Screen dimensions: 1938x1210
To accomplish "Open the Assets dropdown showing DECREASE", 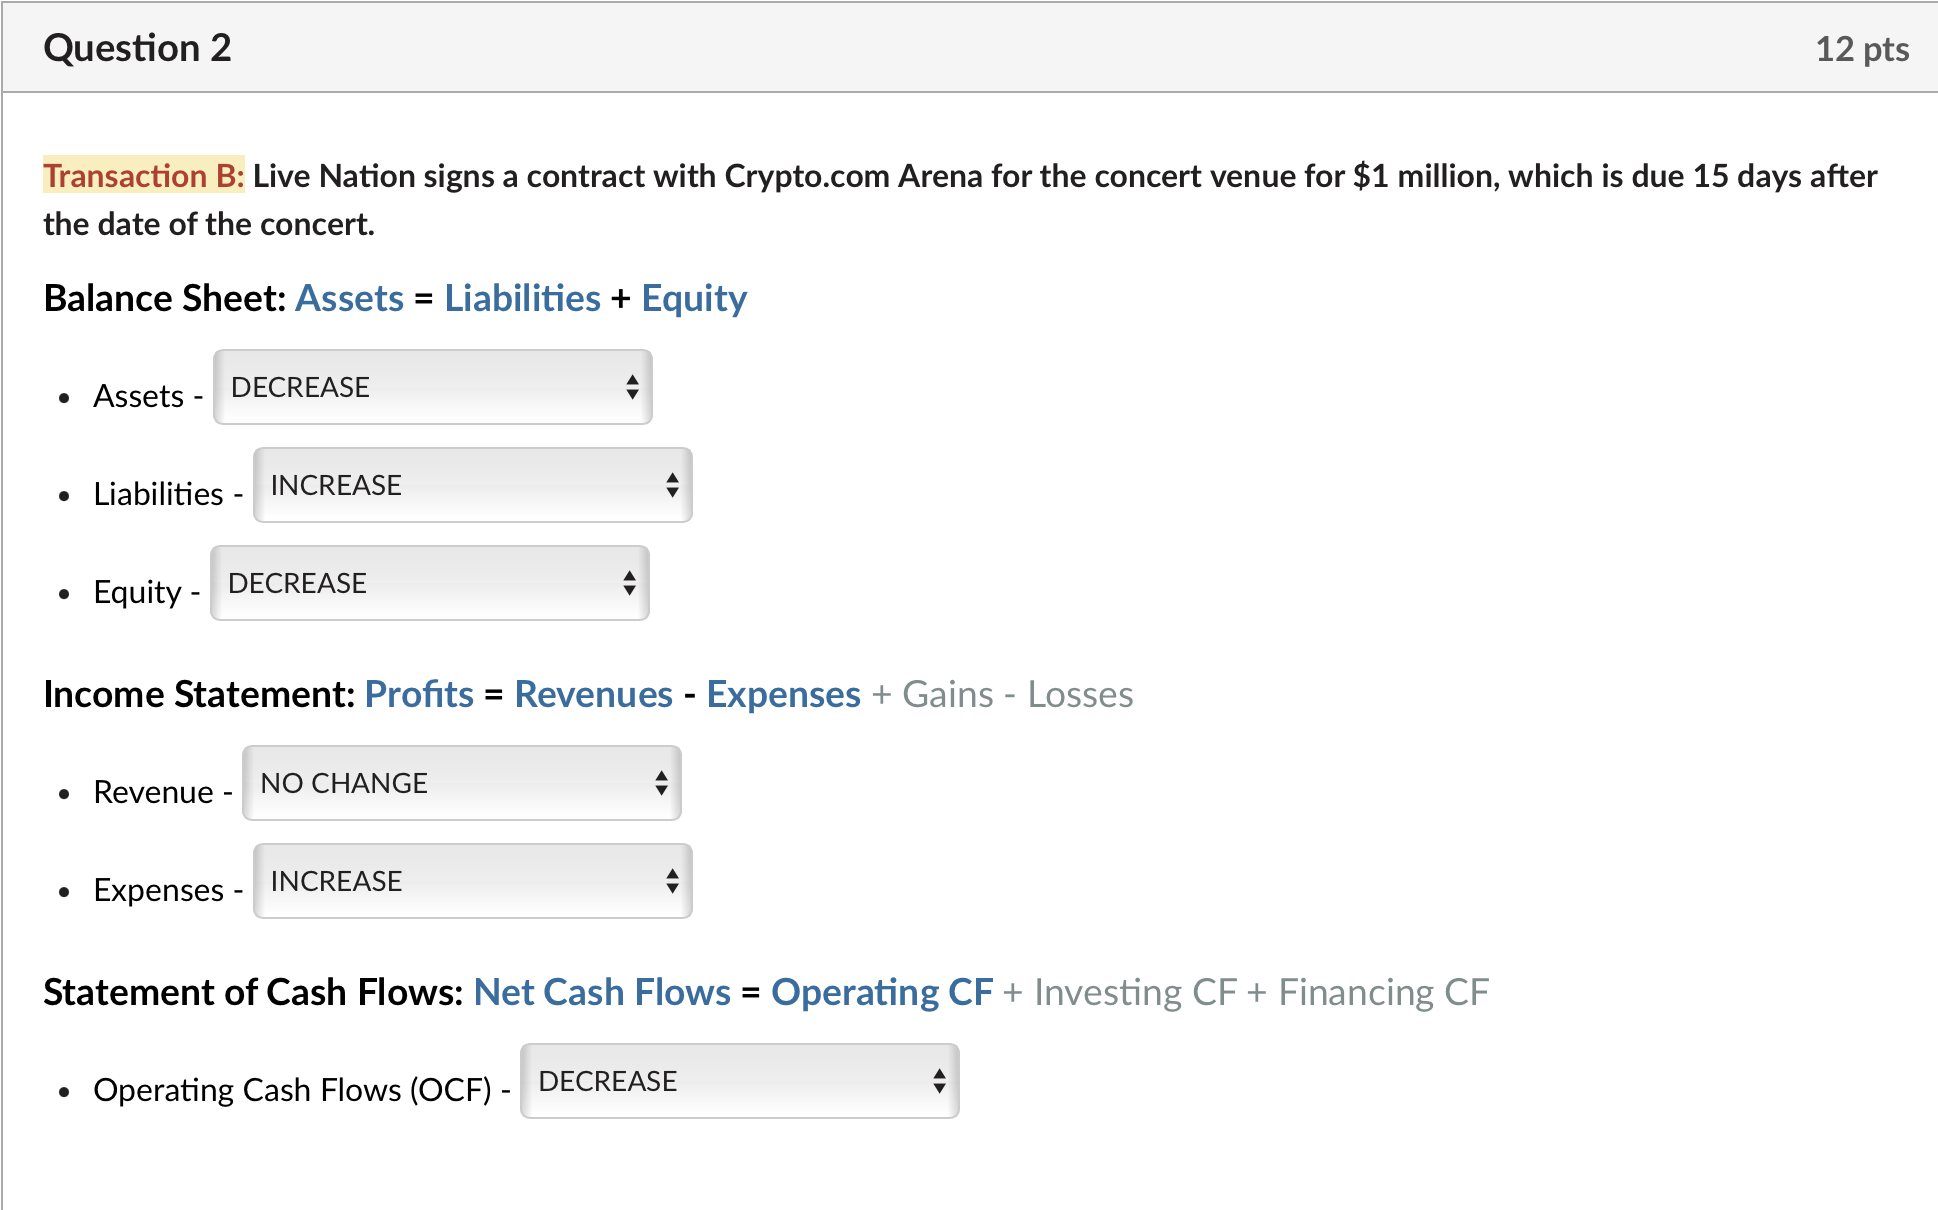I will point(430,387).
